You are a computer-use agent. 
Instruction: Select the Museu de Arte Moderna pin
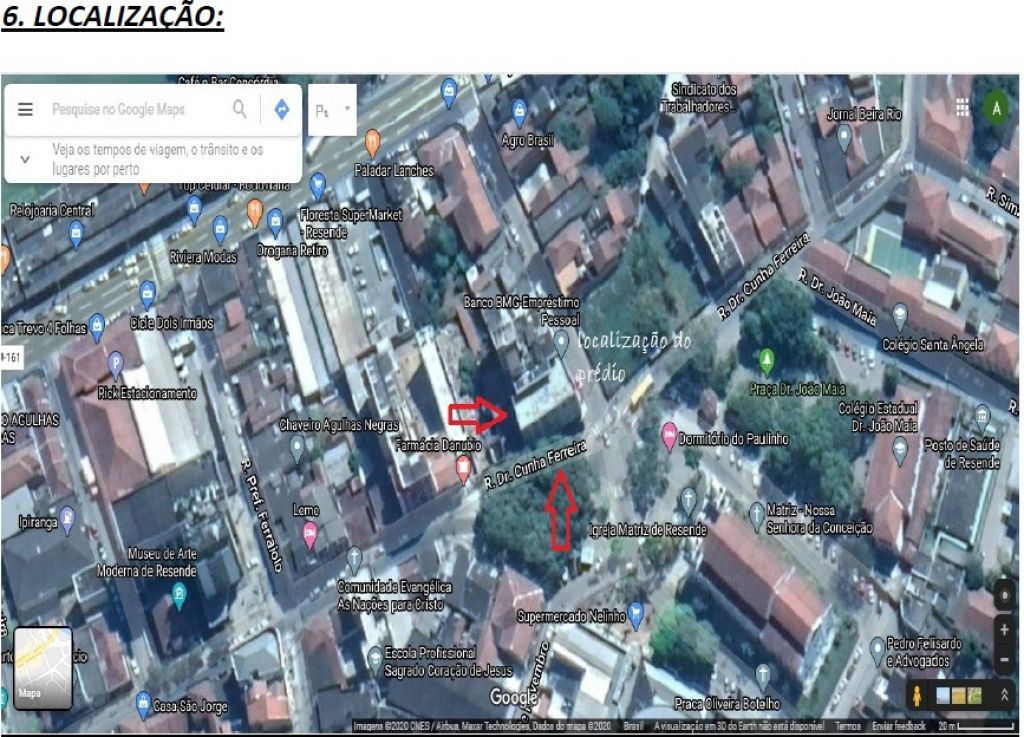point(178,597)
